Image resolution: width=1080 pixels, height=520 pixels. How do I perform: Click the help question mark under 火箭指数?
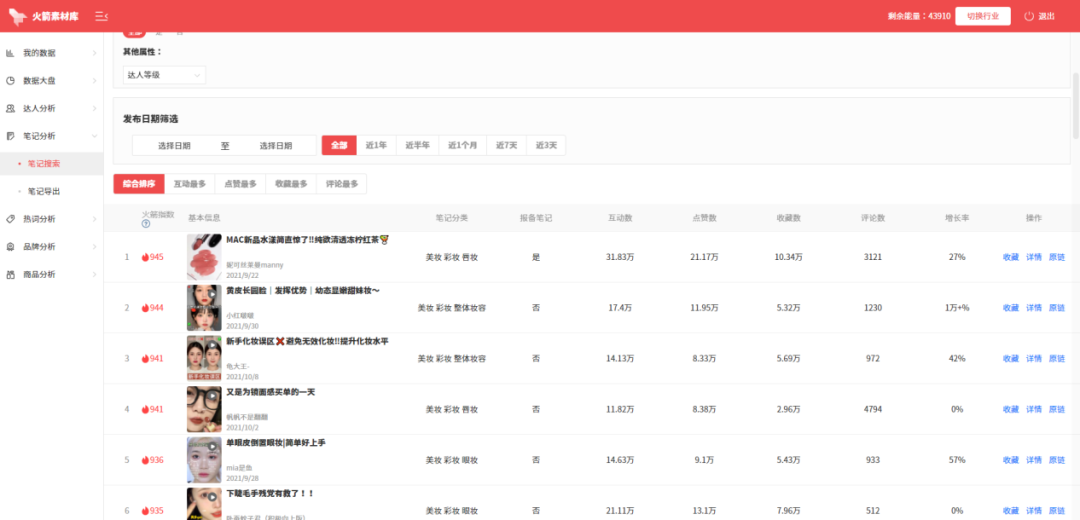point(145,223)
